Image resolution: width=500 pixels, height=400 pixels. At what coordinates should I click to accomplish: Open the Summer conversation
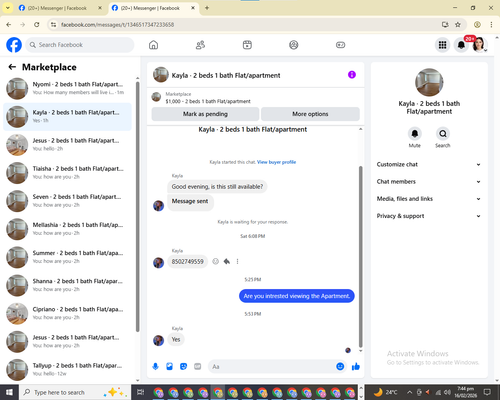click(x=67, y=257)
